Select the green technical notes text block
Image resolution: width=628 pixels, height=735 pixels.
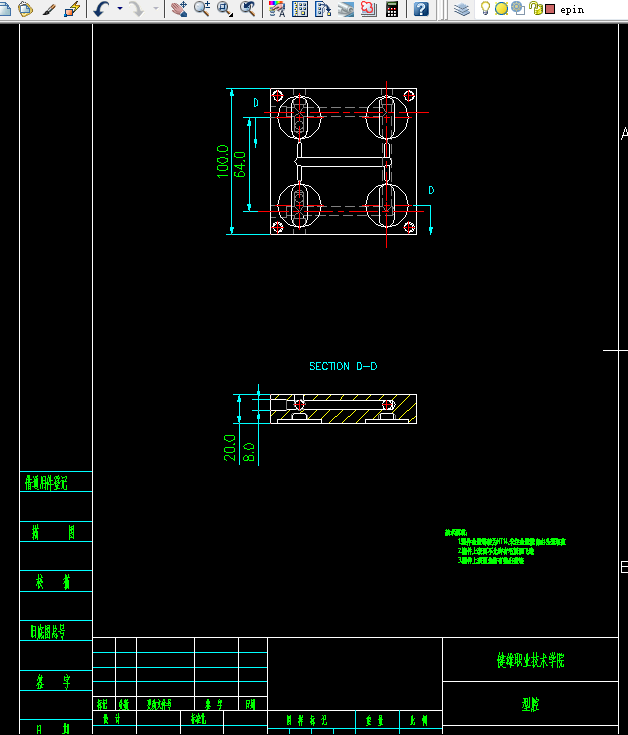point(505,546)
